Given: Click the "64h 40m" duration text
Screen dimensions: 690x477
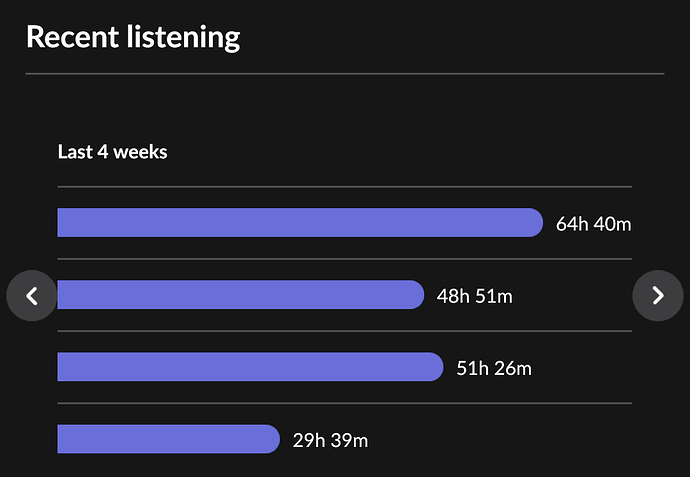Looking at the screenshot, I should pyautogui.click(x=593, y=224).
